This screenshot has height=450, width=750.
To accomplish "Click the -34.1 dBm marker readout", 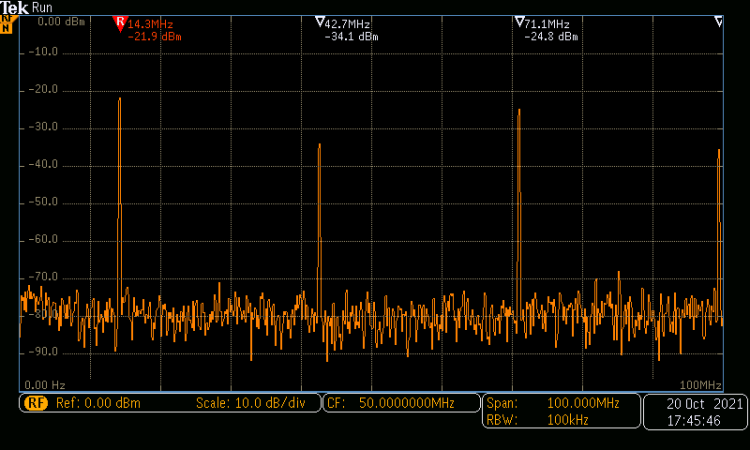I will (352, 37).
